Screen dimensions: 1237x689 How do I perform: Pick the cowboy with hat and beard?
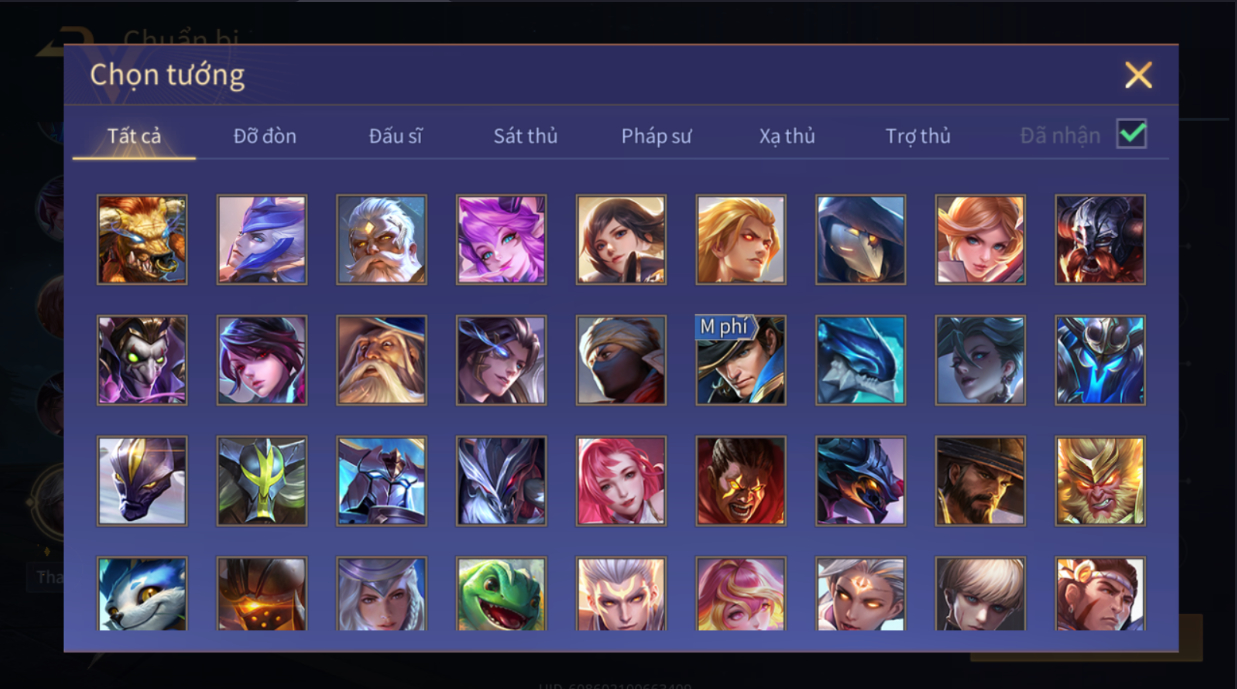click(980, 481)
